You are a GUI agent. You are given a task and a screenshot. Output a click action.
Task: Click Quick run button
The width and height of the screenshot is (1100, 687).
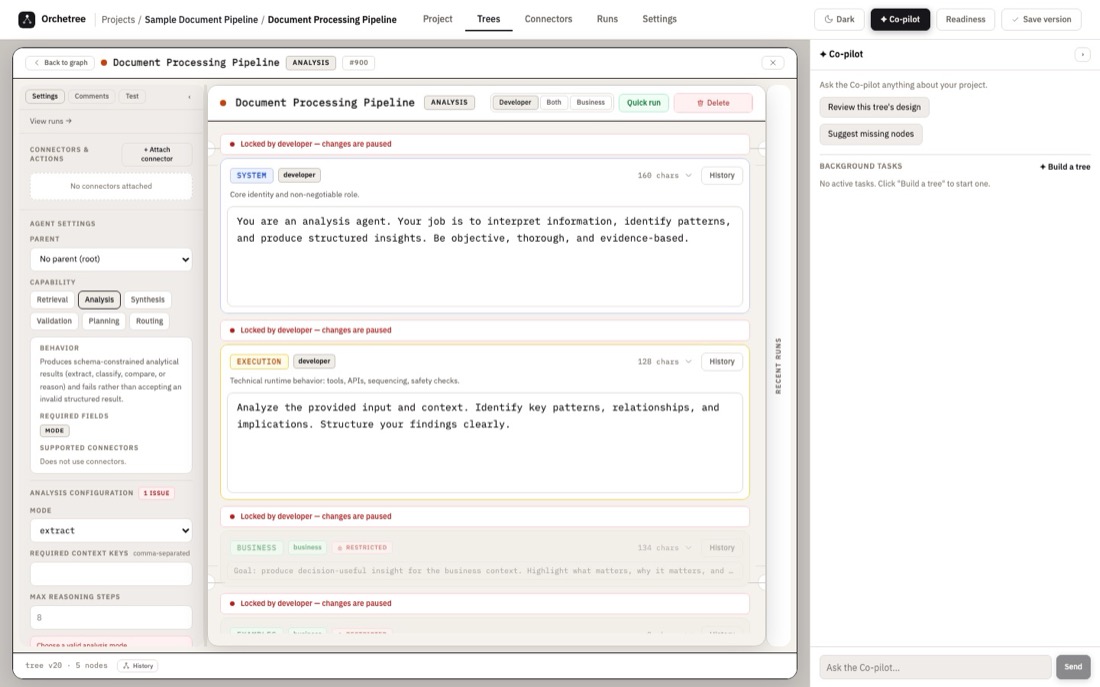coord(643,102)
